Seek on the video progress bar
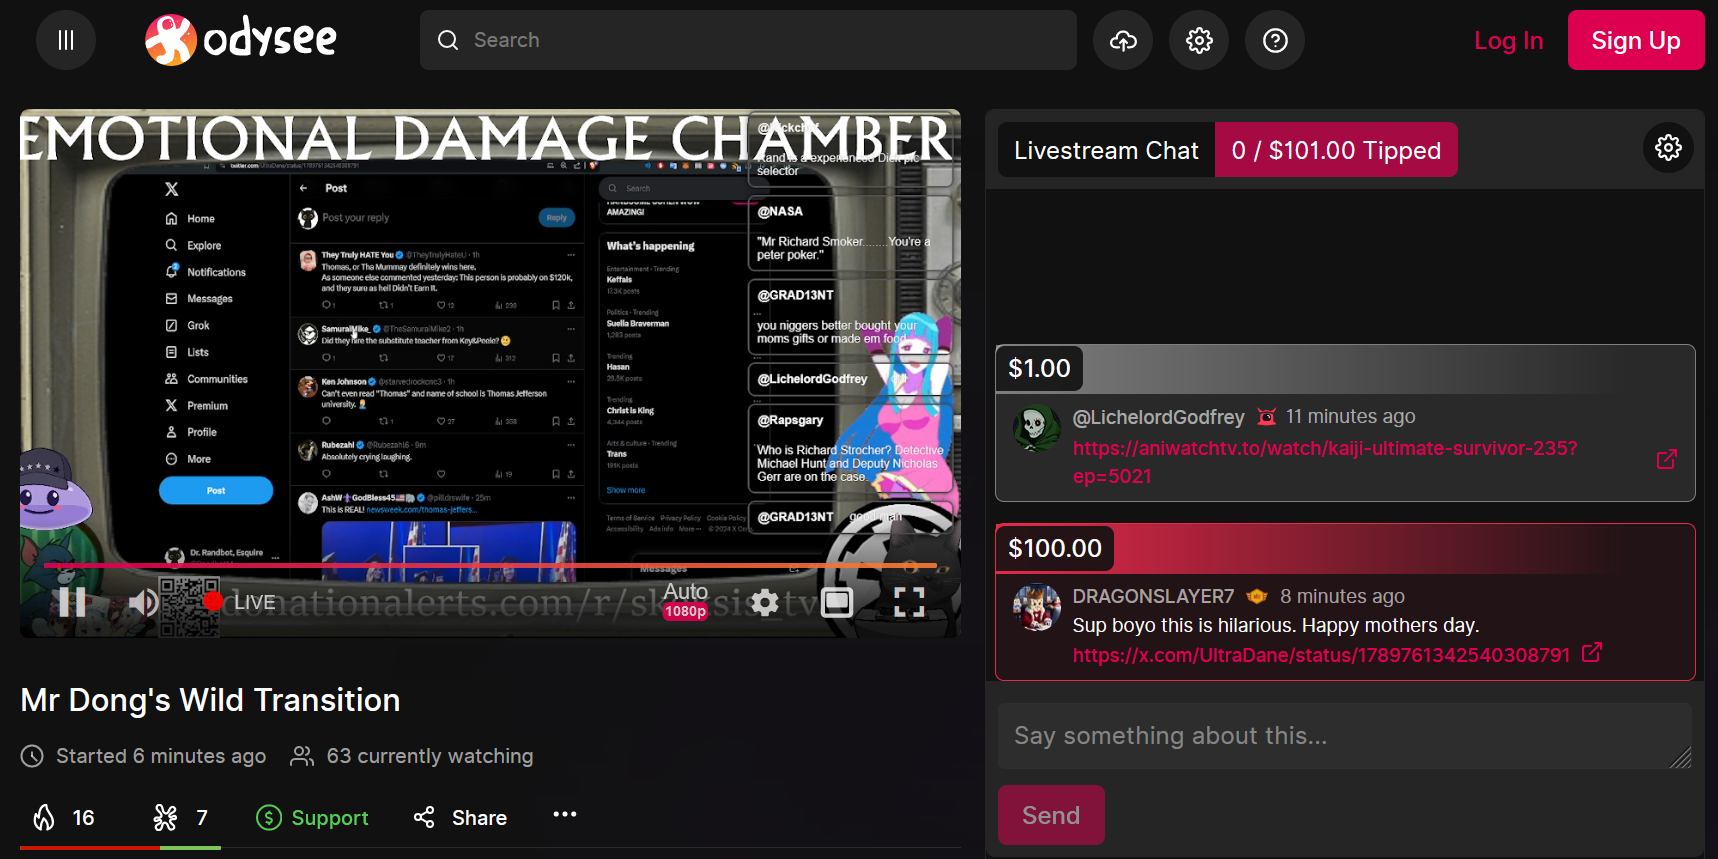Viewport: 1718px width, 859px height. pos(490,565)
